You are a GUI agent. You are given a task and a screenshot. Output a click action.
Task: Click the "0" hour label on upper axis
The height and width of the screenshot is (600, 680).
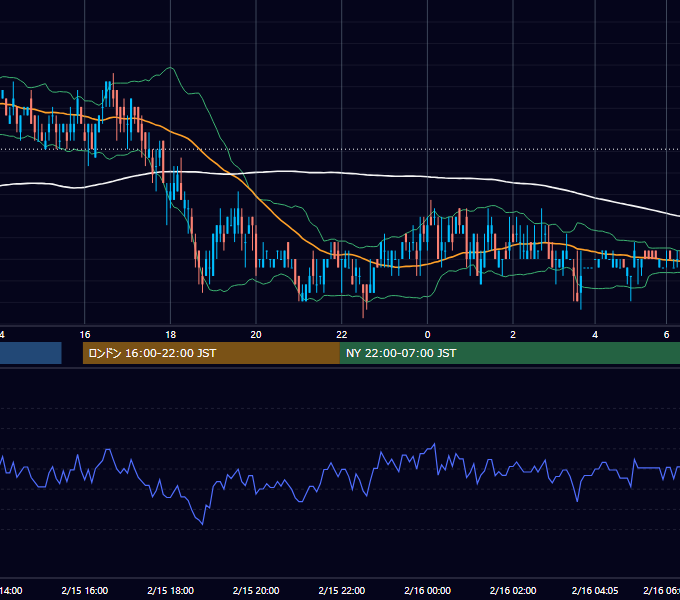tap(427, 335)
